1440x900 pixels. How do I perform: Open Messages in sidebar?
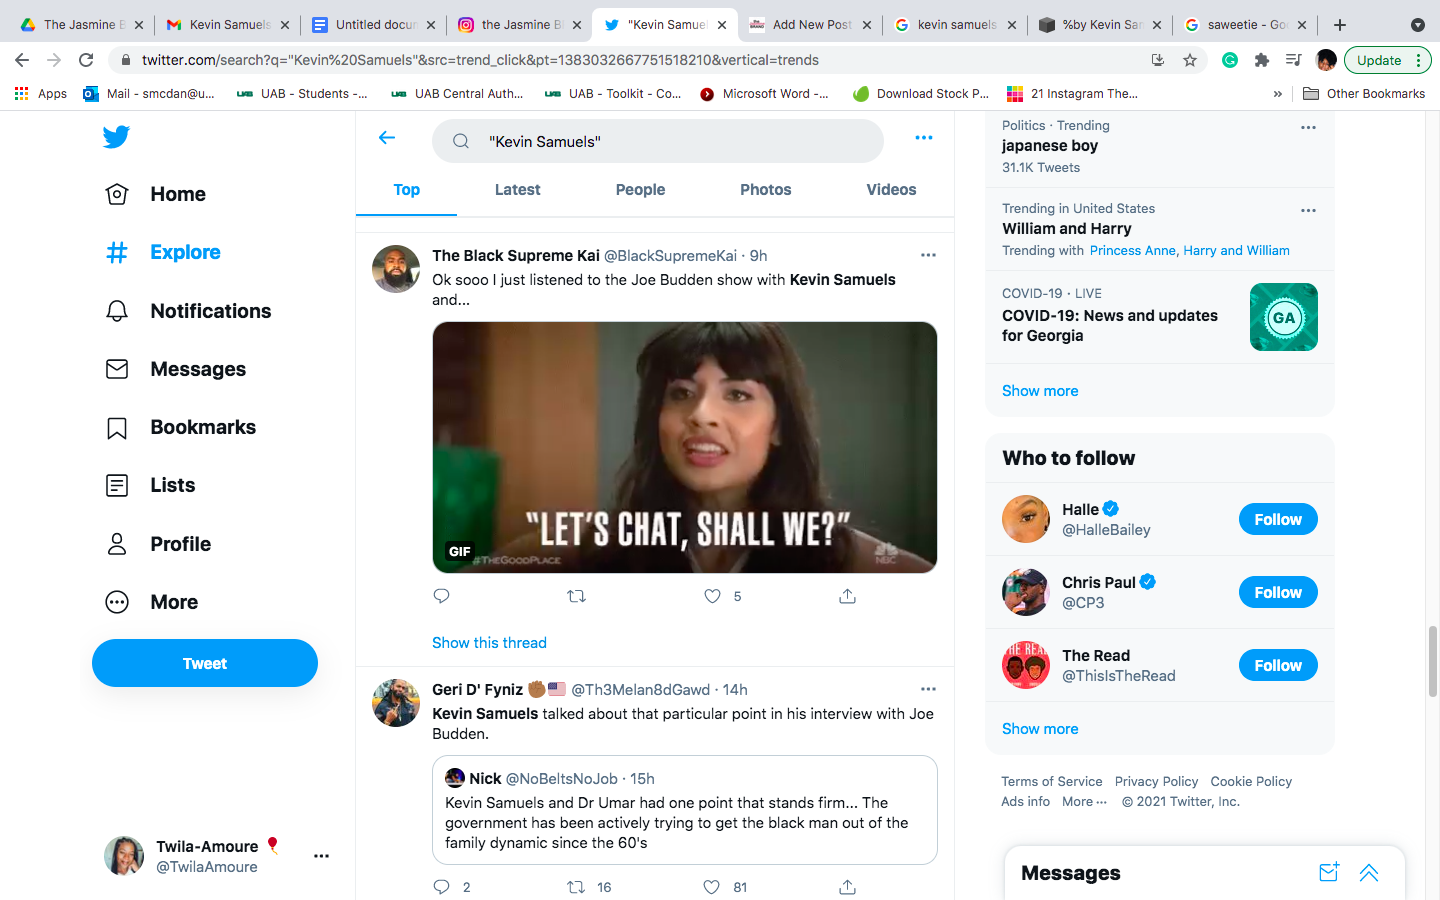point(175,369)
